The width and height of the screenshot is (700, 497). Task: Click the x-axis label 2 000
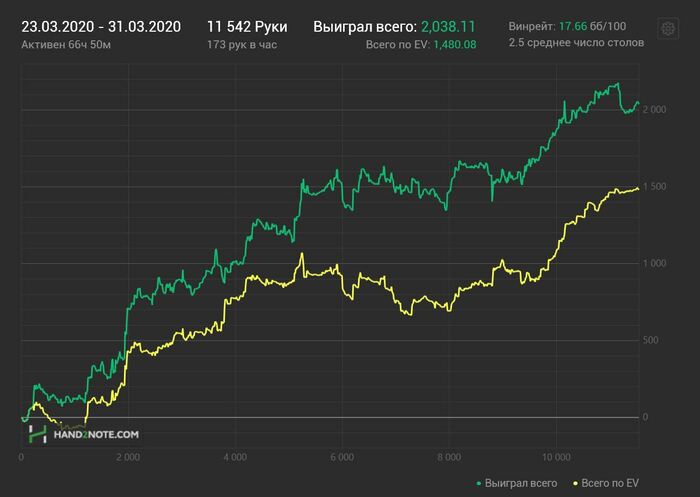pyautogui.click(x=128, y=457)
